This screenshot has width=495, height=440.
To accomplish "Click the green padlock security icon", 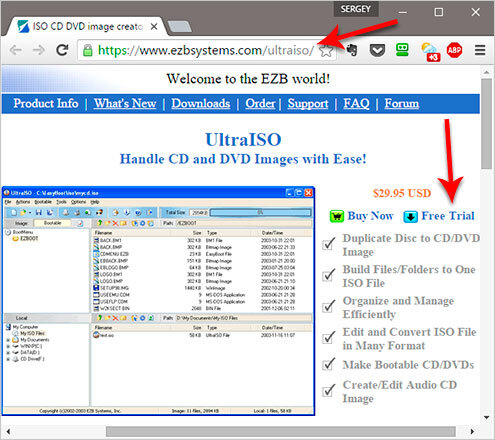I will pos(88,50).
